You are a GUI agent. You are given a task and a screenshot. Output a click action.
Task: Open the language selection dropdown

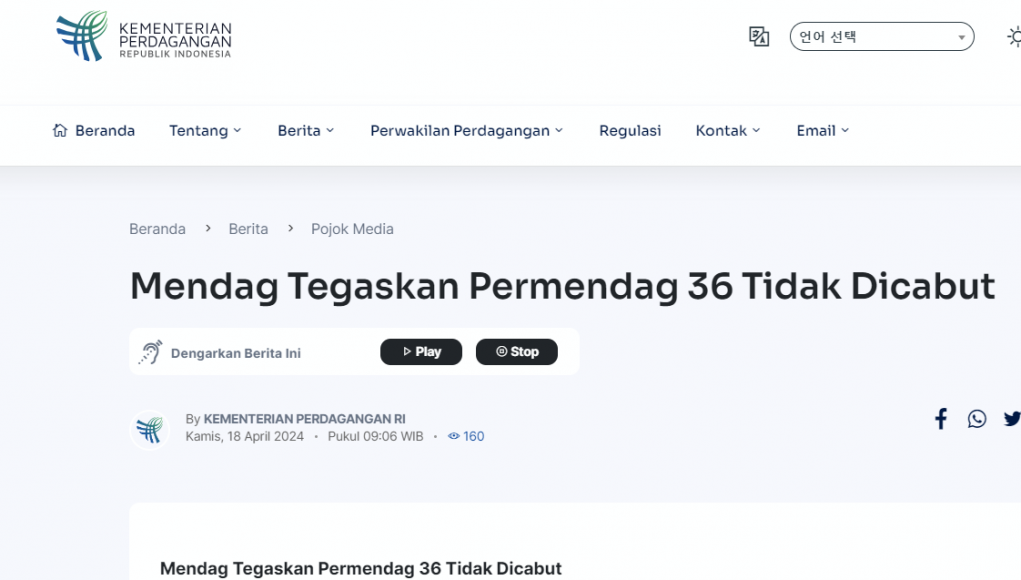[x=881, y=37]
